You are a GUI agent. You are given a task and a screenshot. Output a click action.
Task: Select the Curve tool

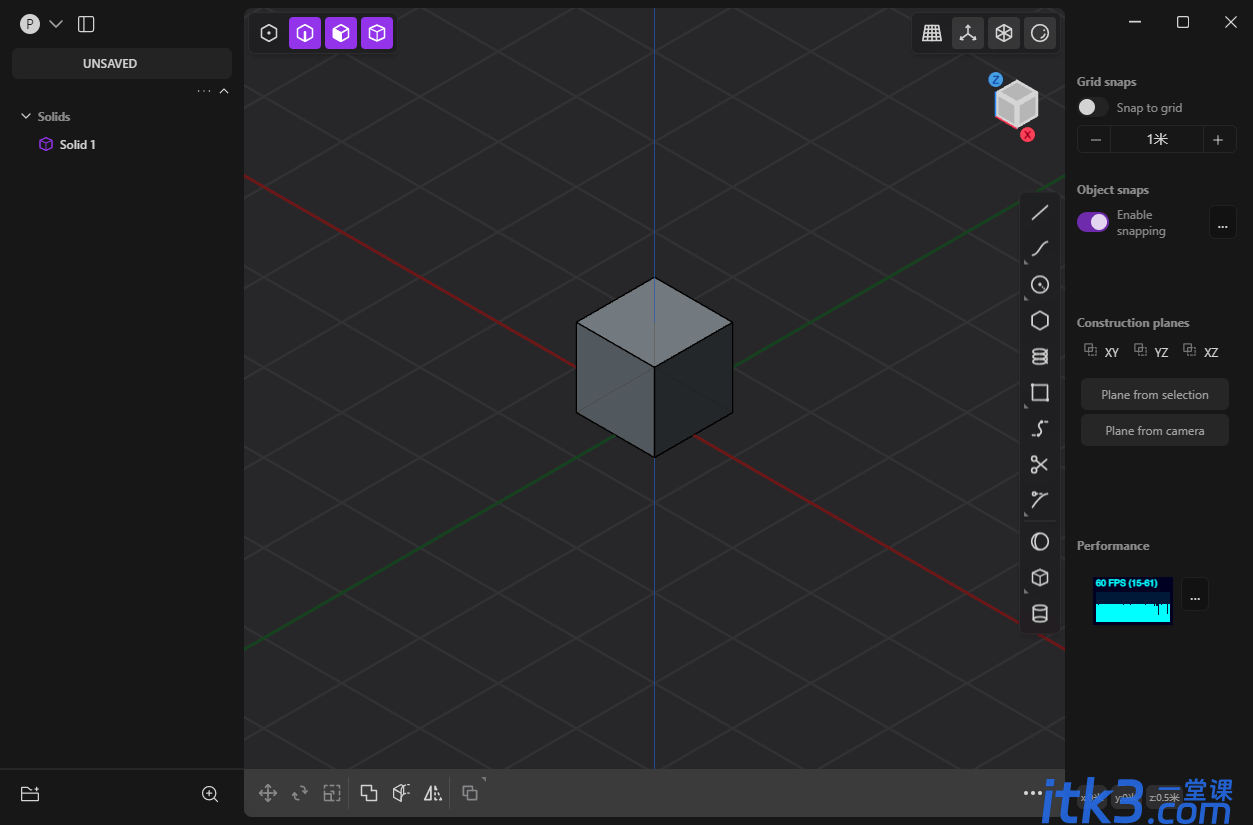click(x=1040, y=248)
